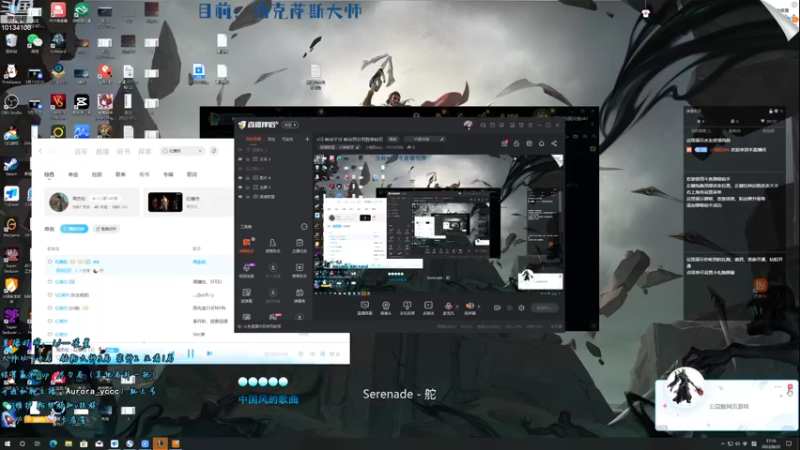Mute the microphone in the streaming app
Screen dimensions: 800x450
click(x=448, y=306)
